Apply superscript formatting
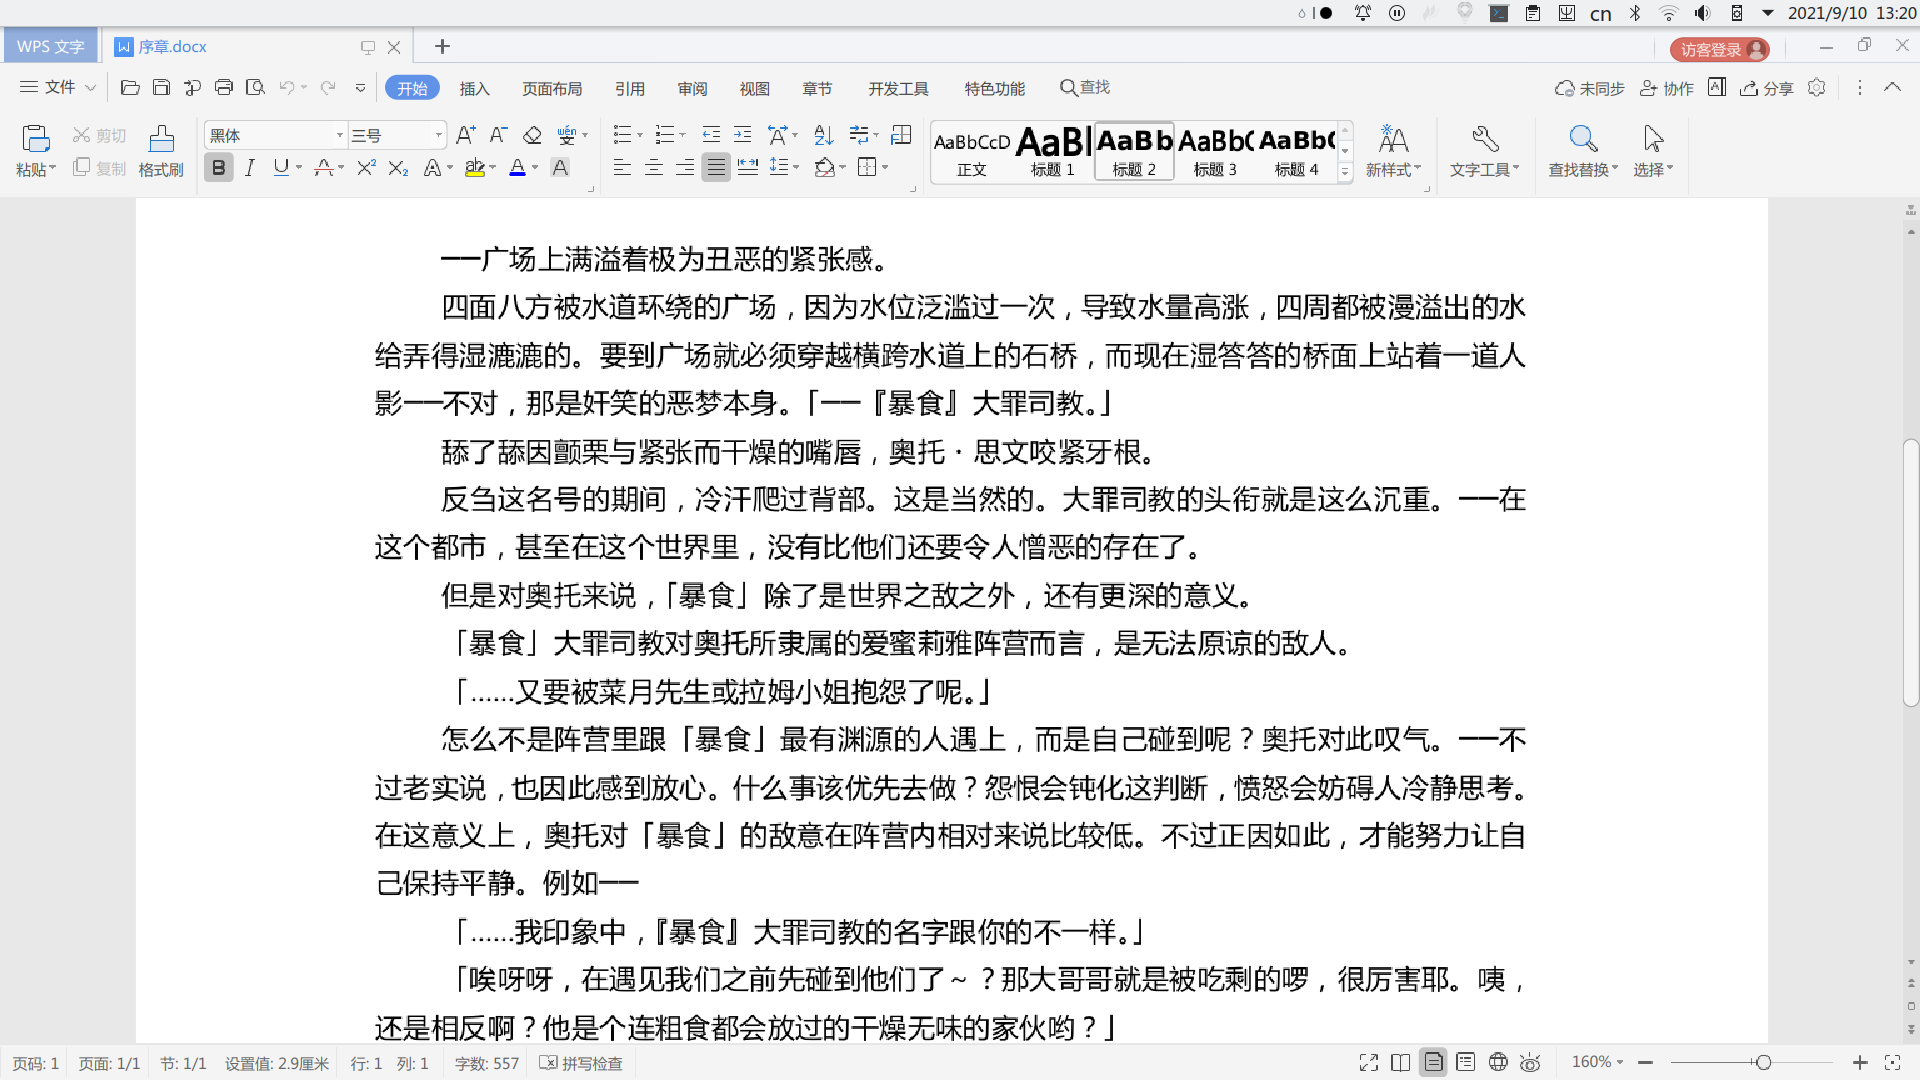This screenshot has width=1920, height=1080. pos(366,168)
